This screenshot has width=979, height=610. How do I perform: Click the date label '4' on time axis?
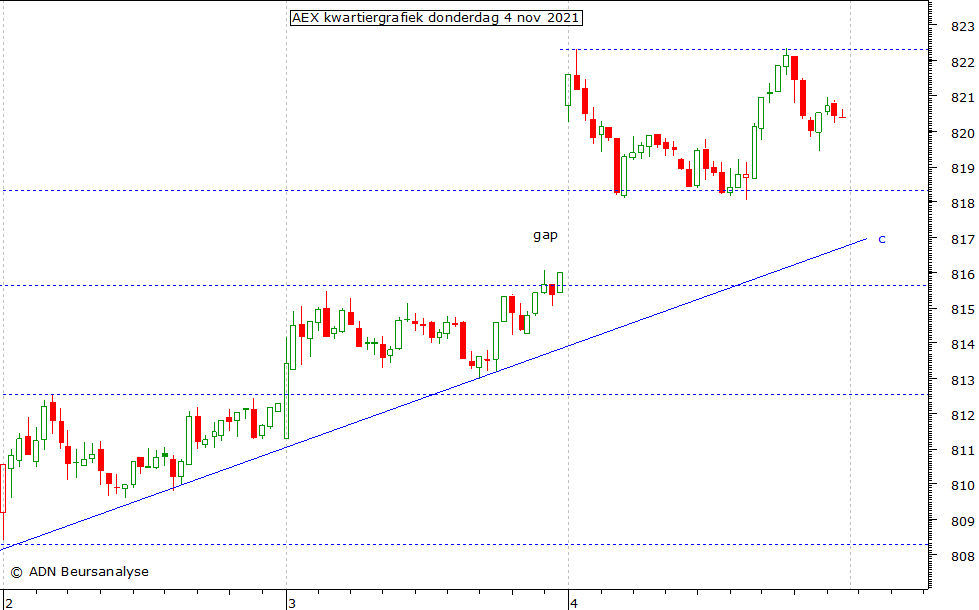pyautogui.click(x=574, y=603)
